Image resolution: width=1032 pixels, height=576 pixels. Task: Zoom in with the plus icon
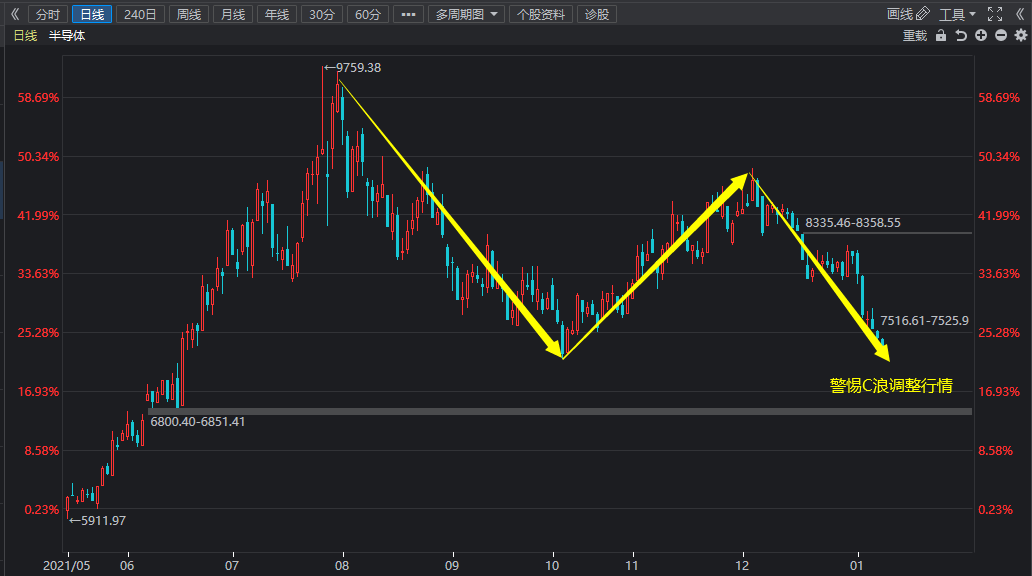(981, 36)
